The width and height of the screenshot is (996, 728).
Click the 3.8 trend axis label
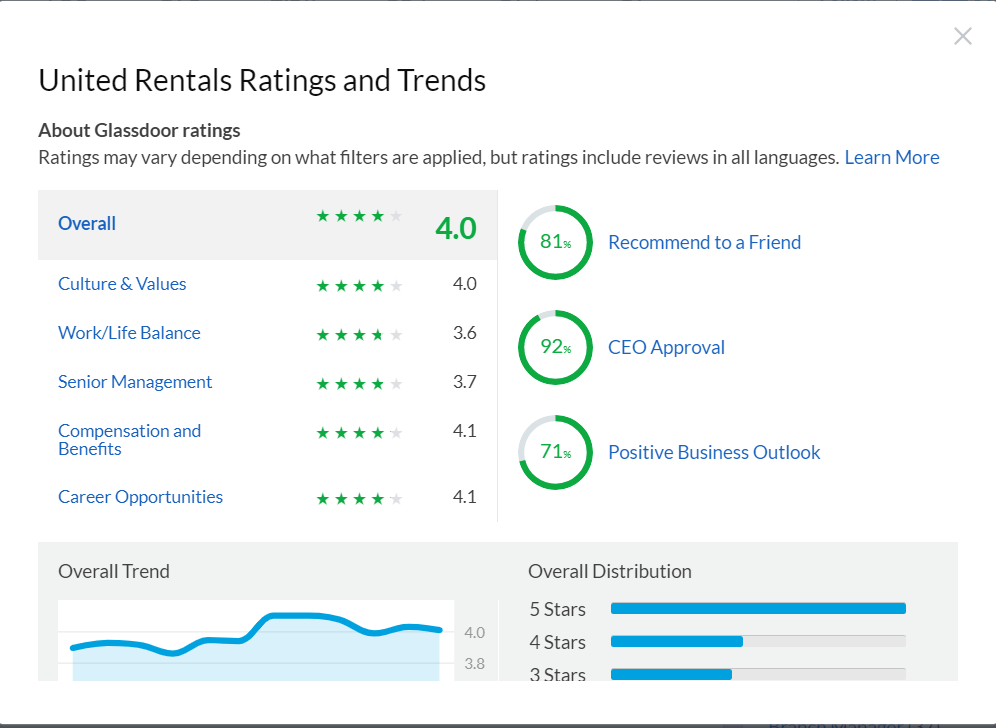coord(474,664)
